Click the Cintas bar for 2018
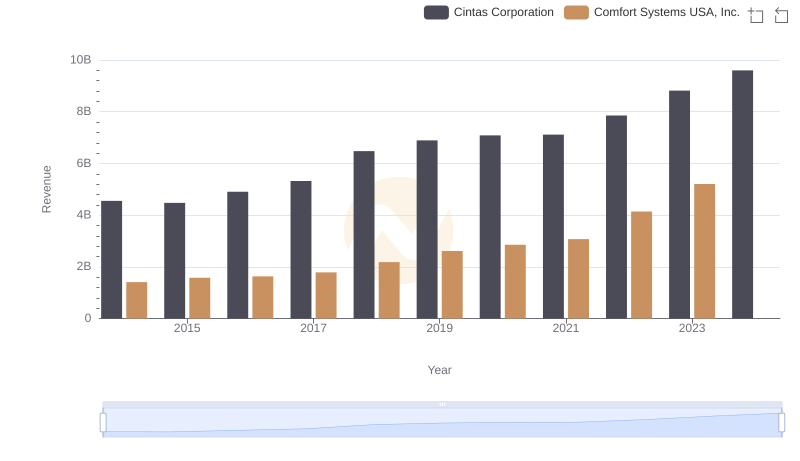This screenshot has height=461, width=800. 364,235
